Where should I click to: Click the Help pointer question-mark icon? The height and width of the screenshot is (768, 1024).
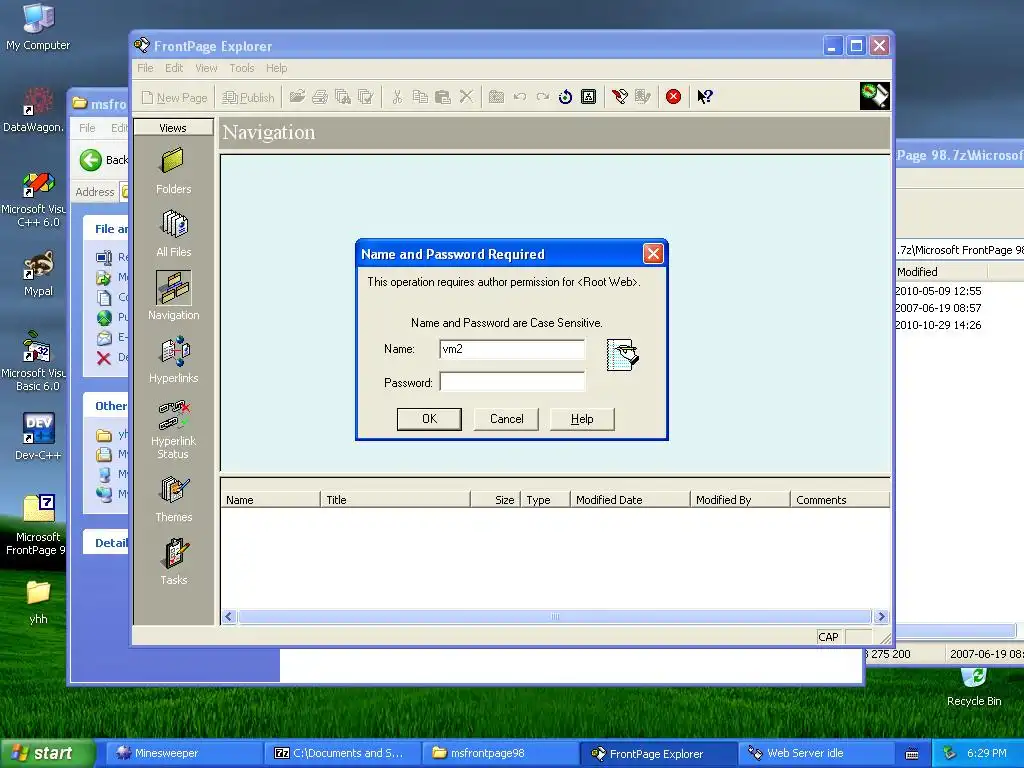coord(705,97)
